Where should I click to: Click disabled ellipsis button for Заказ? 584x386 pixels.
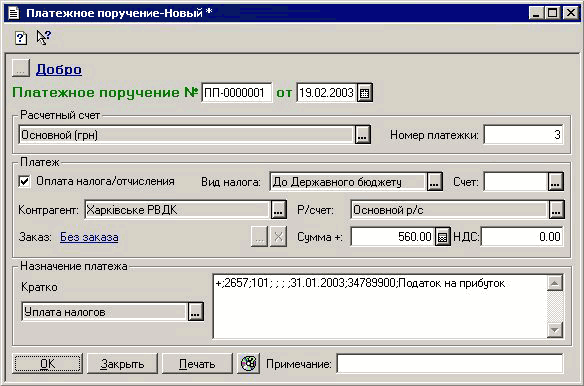click(x=259, y=237)
